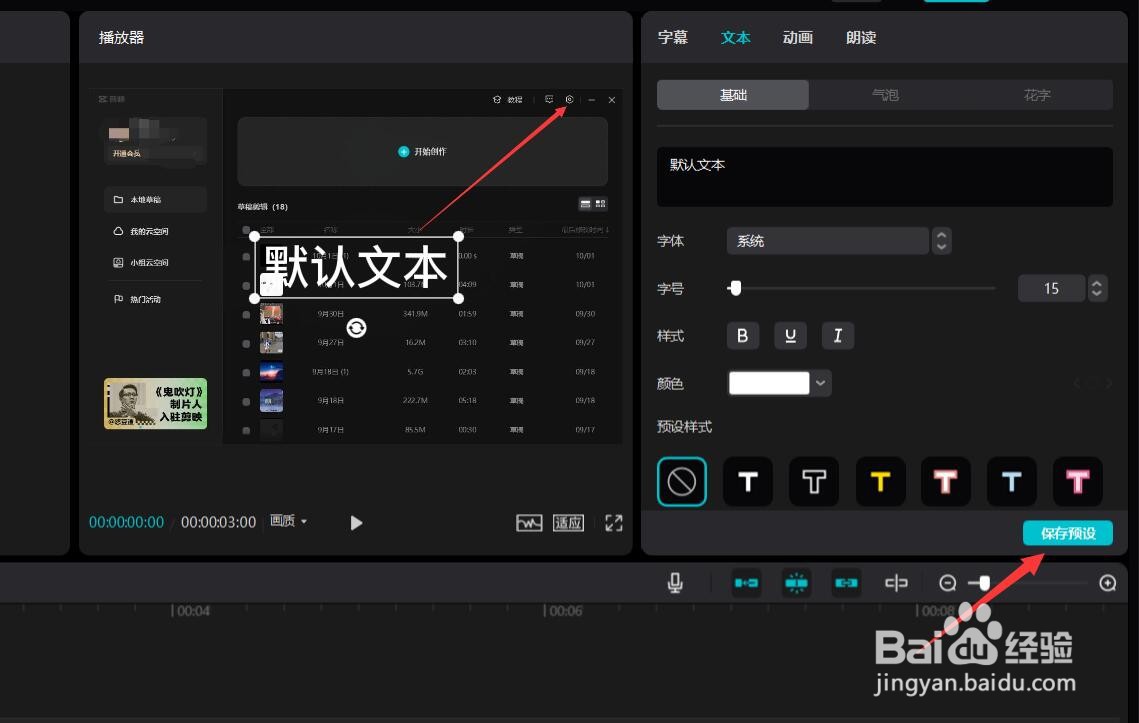Enter fullscreen preview mode
This screenshot has width=1139, height=723.
pos(614,523)
